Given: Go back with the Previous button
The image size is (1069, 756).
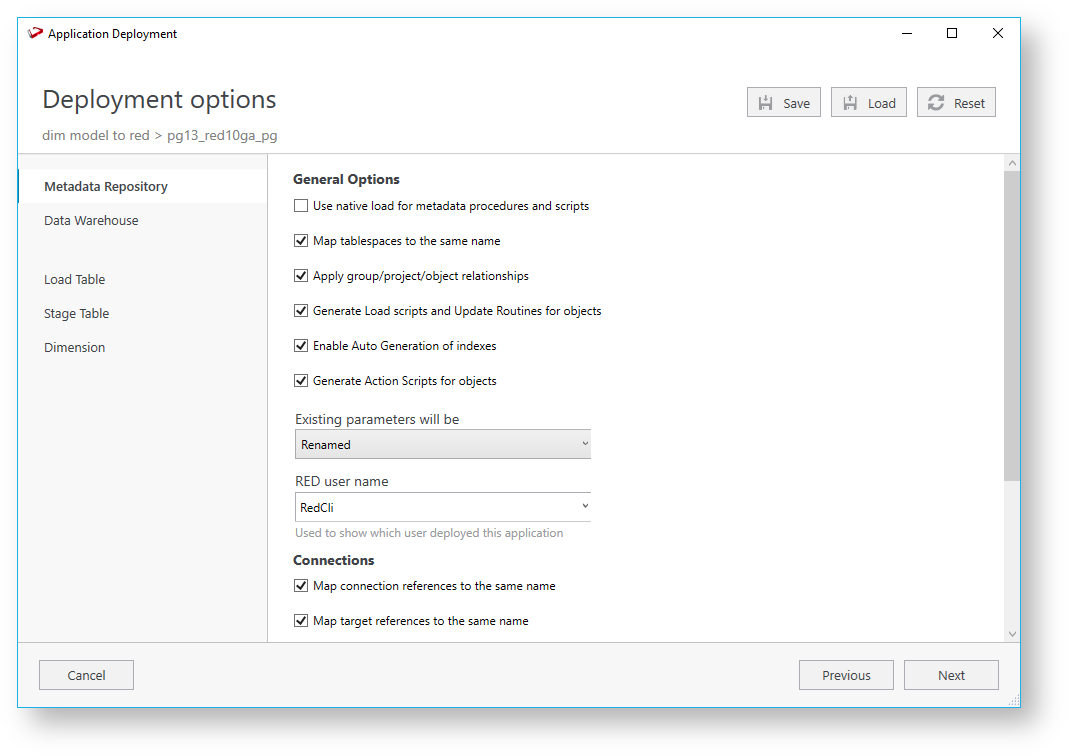Looking at the screenshot, I should click(x=846, y=676).
